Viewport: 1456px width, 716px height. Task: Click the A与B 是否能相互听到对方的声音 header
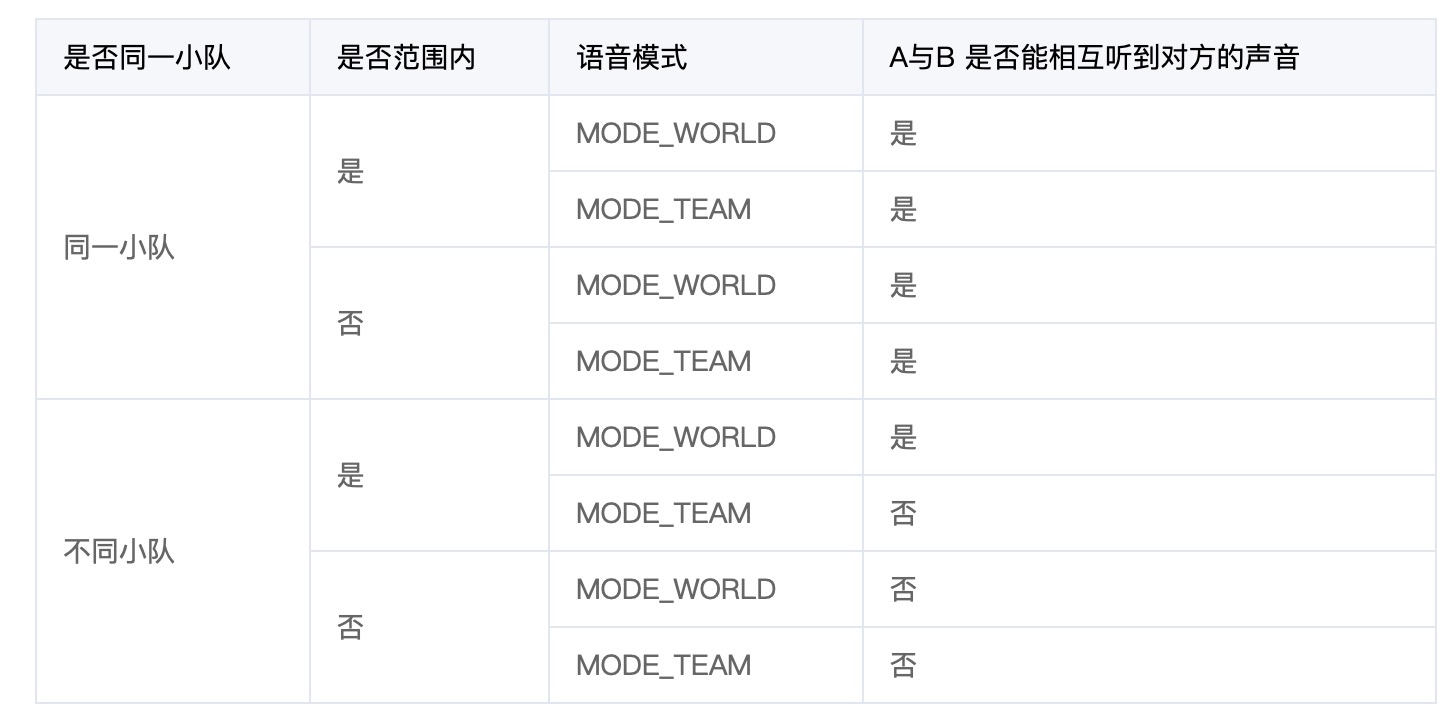click(1093, 58)
